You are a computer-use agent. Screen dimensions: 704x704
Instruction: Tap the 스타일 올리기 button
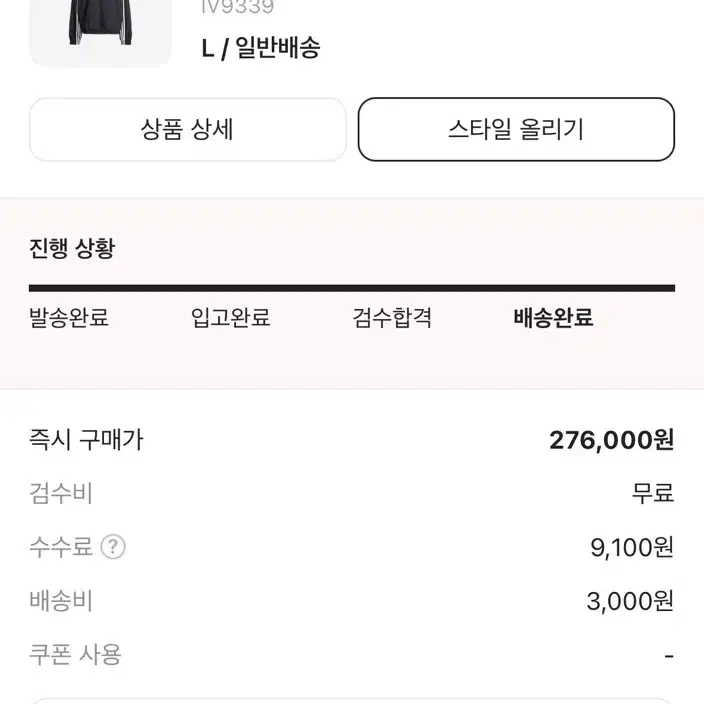click(x=516, y=129)
